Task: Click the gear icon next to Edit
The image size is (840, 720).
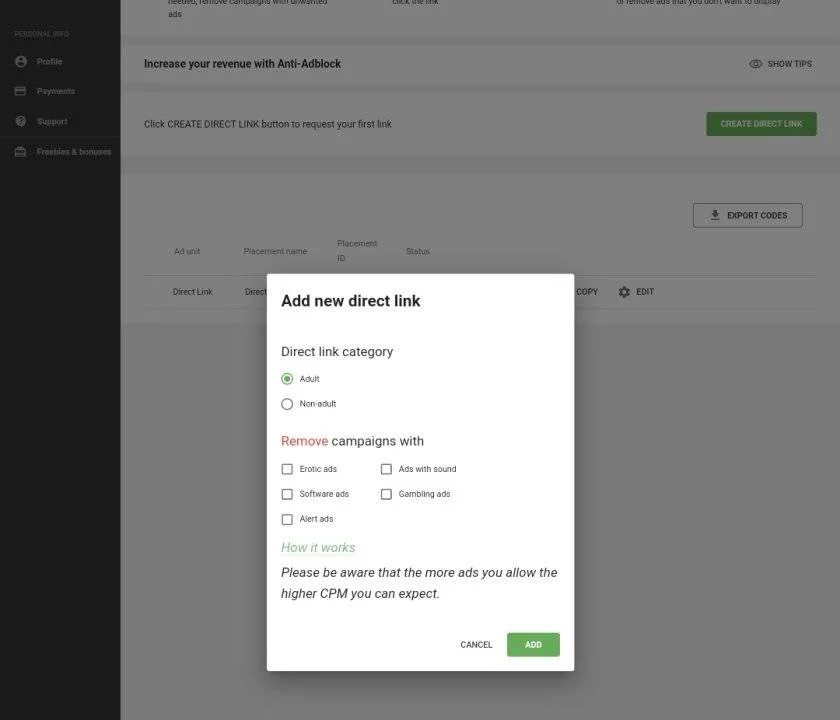Action: click(x=624, y=292)
